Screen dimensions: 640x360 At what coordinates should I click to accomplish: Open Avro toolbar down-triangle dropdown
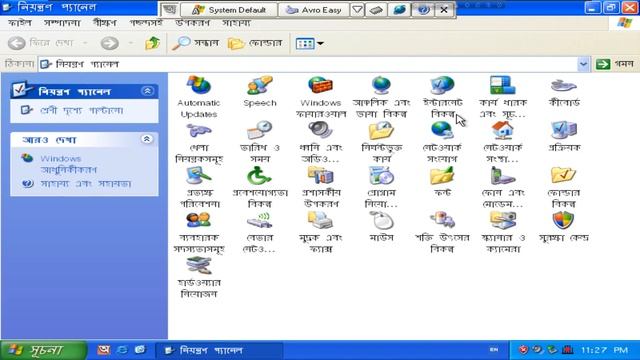click(x=357, y=10)
